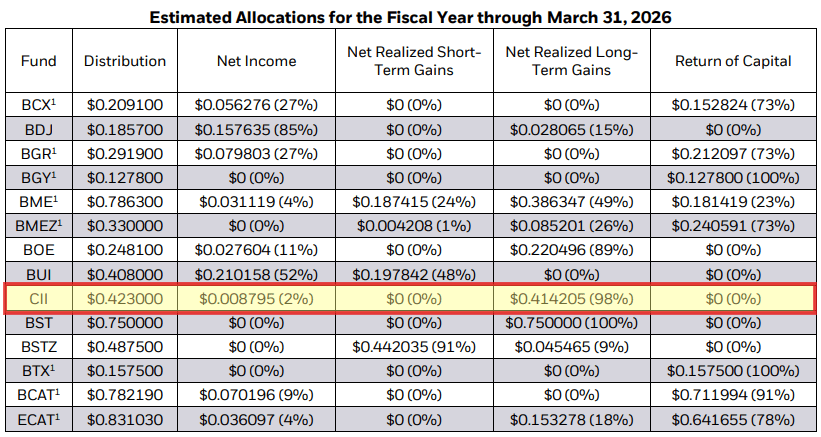Click the Net Income column header
The width and height of the screenshot is (821, 437).
click(x=256, y=61)
